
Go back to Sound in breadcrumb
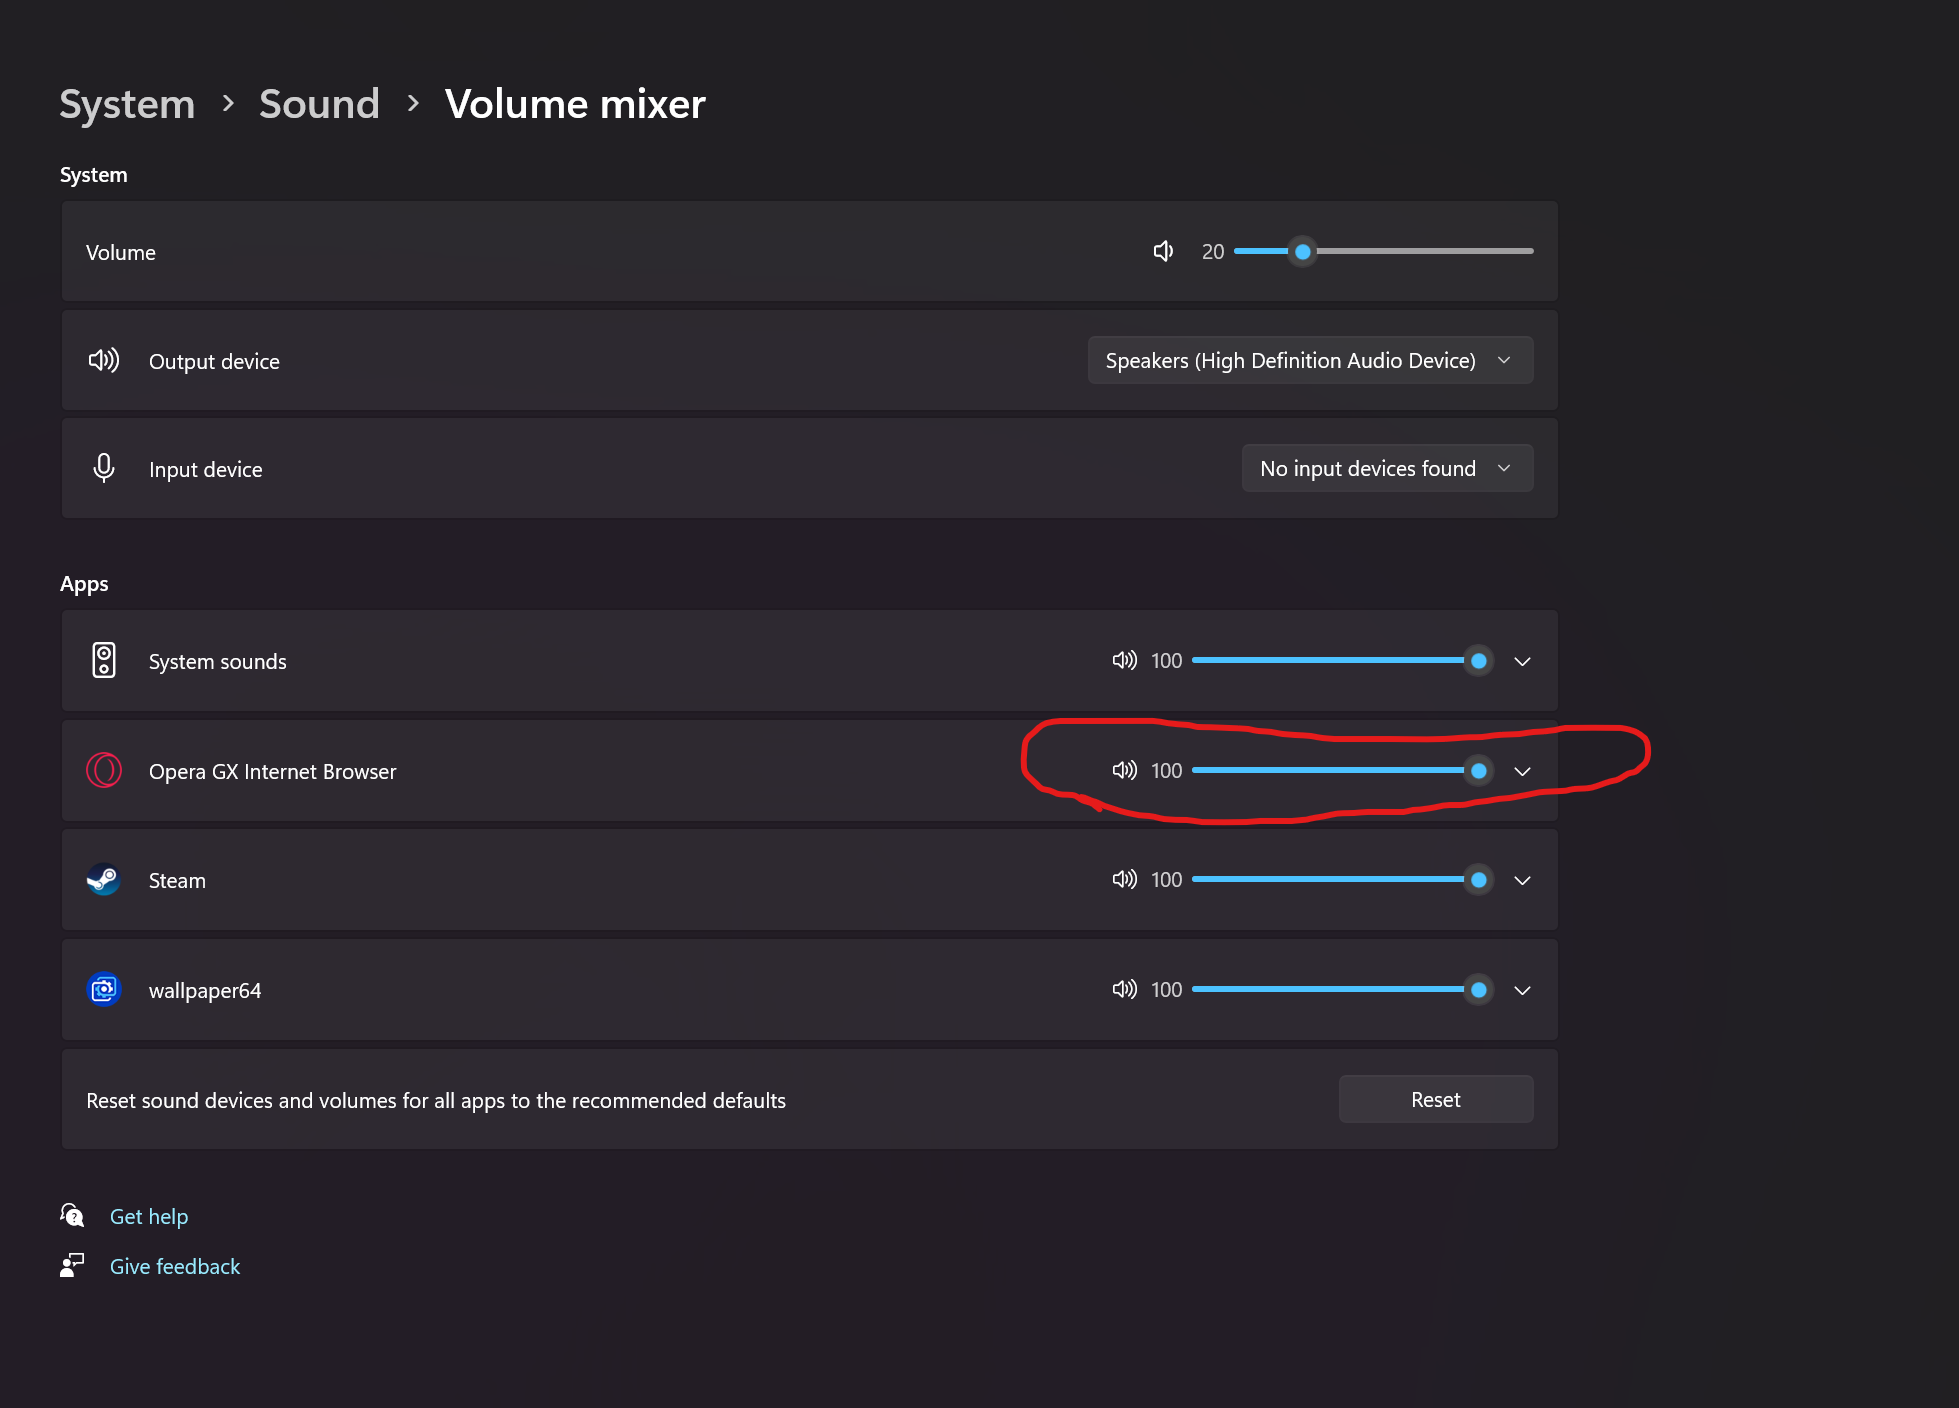click(x=319, y=104)
